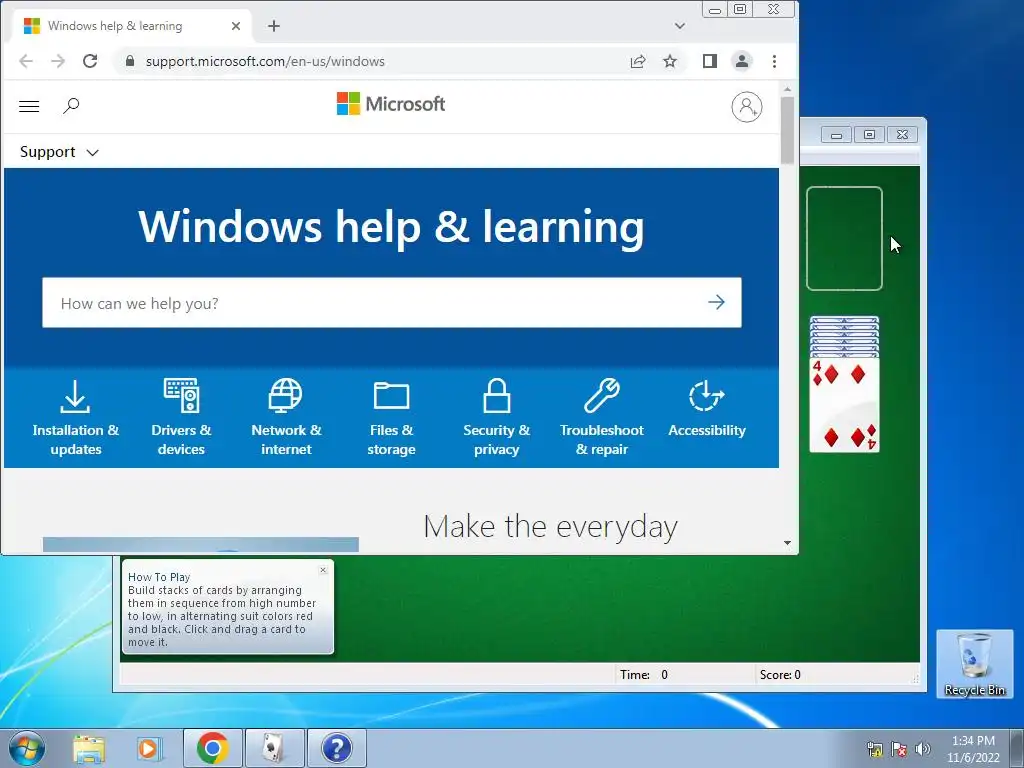The image size is (1024, 768).
Task: Click the padlock site info icon
Action: pyautogui.click(x=130, y=61)
